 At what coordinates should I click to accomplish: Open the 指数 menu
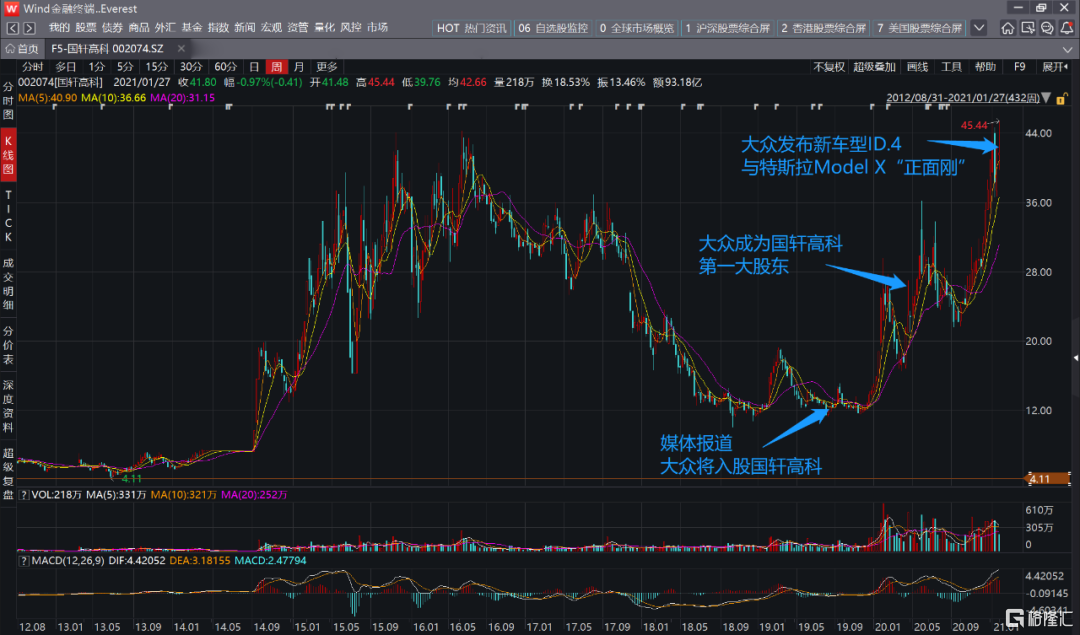[218, 28]
